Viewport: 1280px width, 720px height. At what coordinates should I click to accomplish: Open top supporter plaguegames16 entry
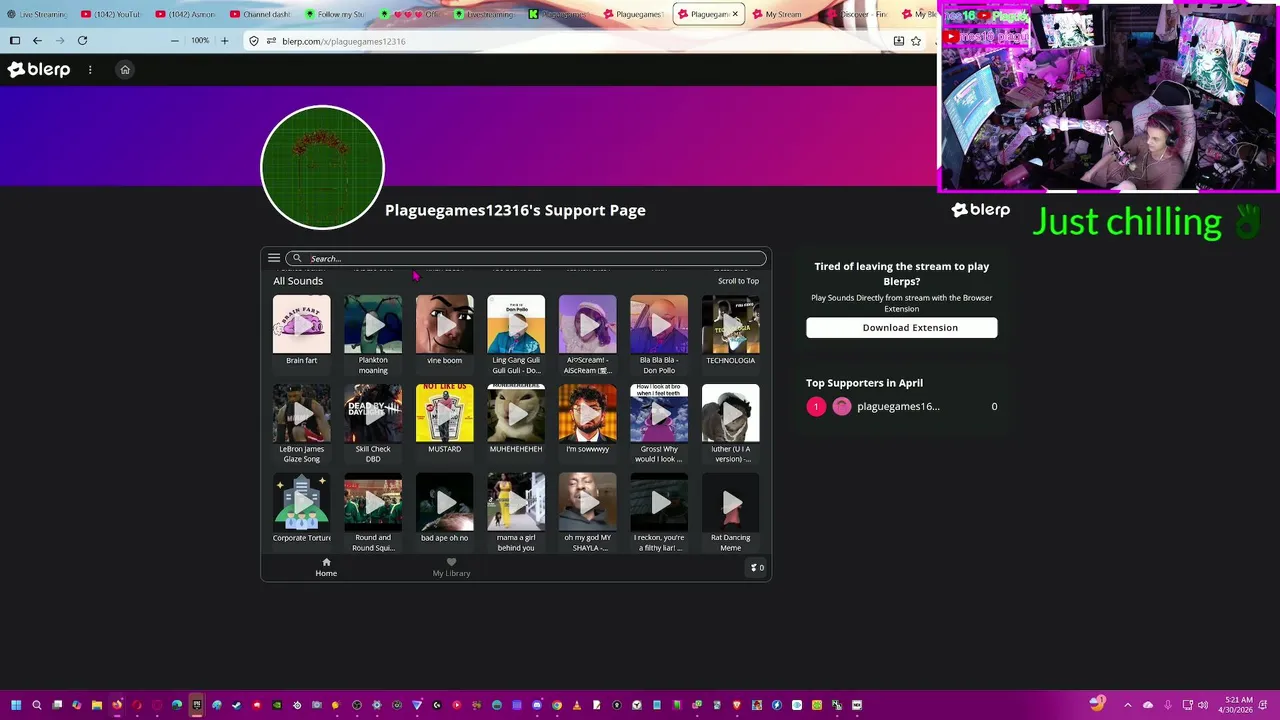coord(901,406)
